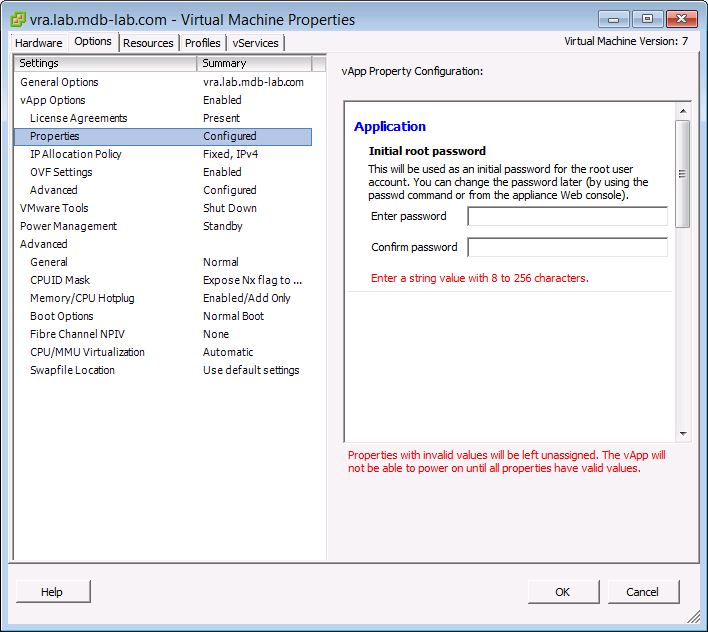Image resolution: width=708 pixels, height=632 pixels.
Task: Click the Cancel button
Action: coord(642,592)
